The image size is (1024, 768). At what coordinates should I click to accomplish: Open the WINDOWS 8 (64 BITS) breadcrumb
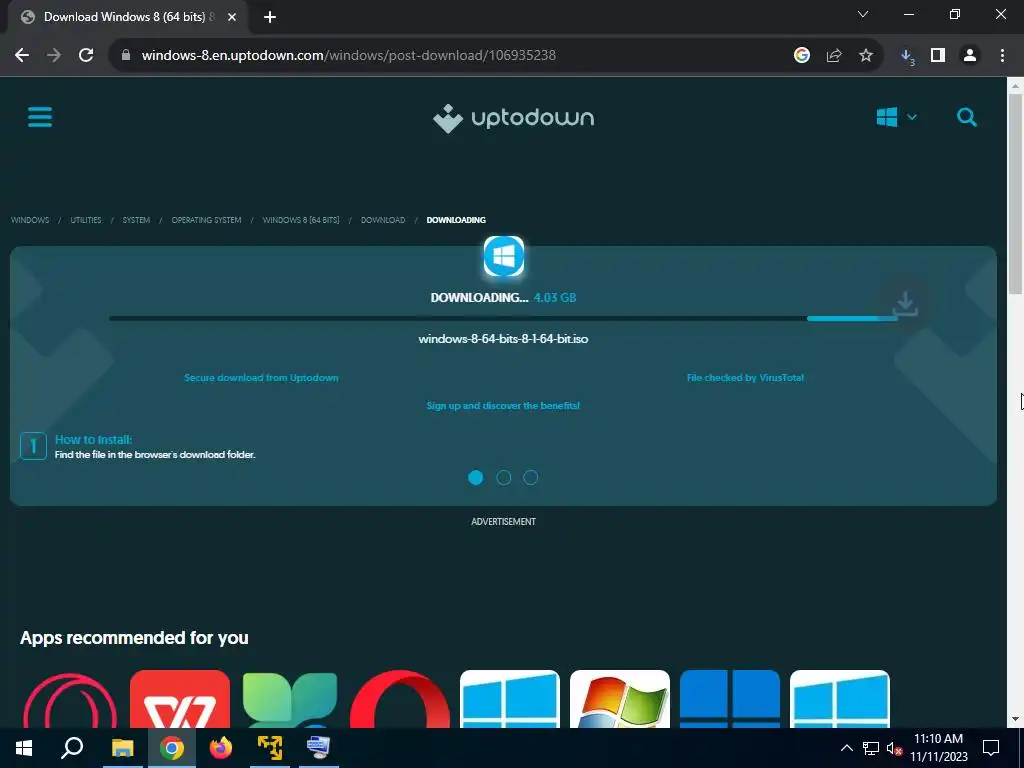tap(301, 220)
